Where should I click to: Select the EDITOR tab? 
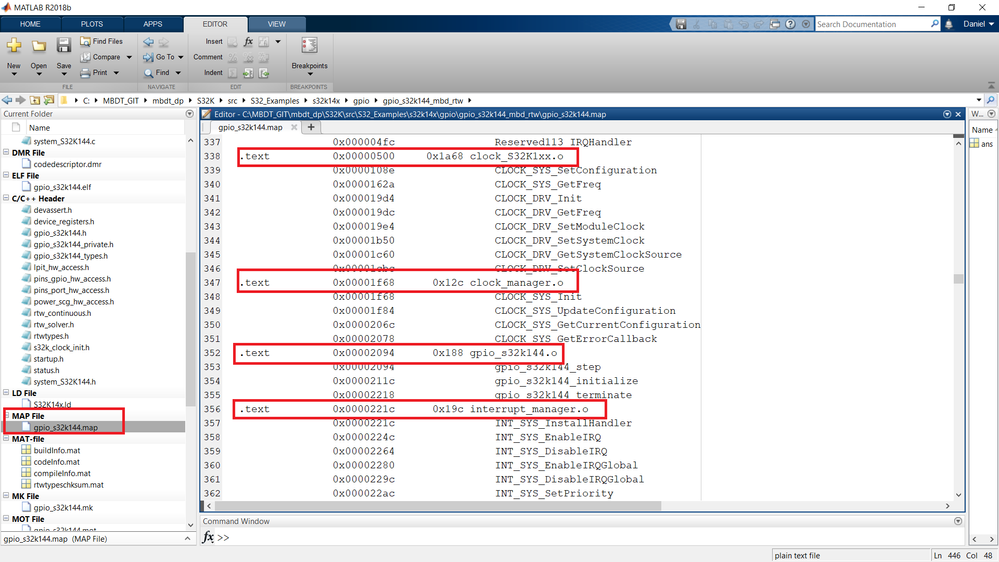(215, 24)
